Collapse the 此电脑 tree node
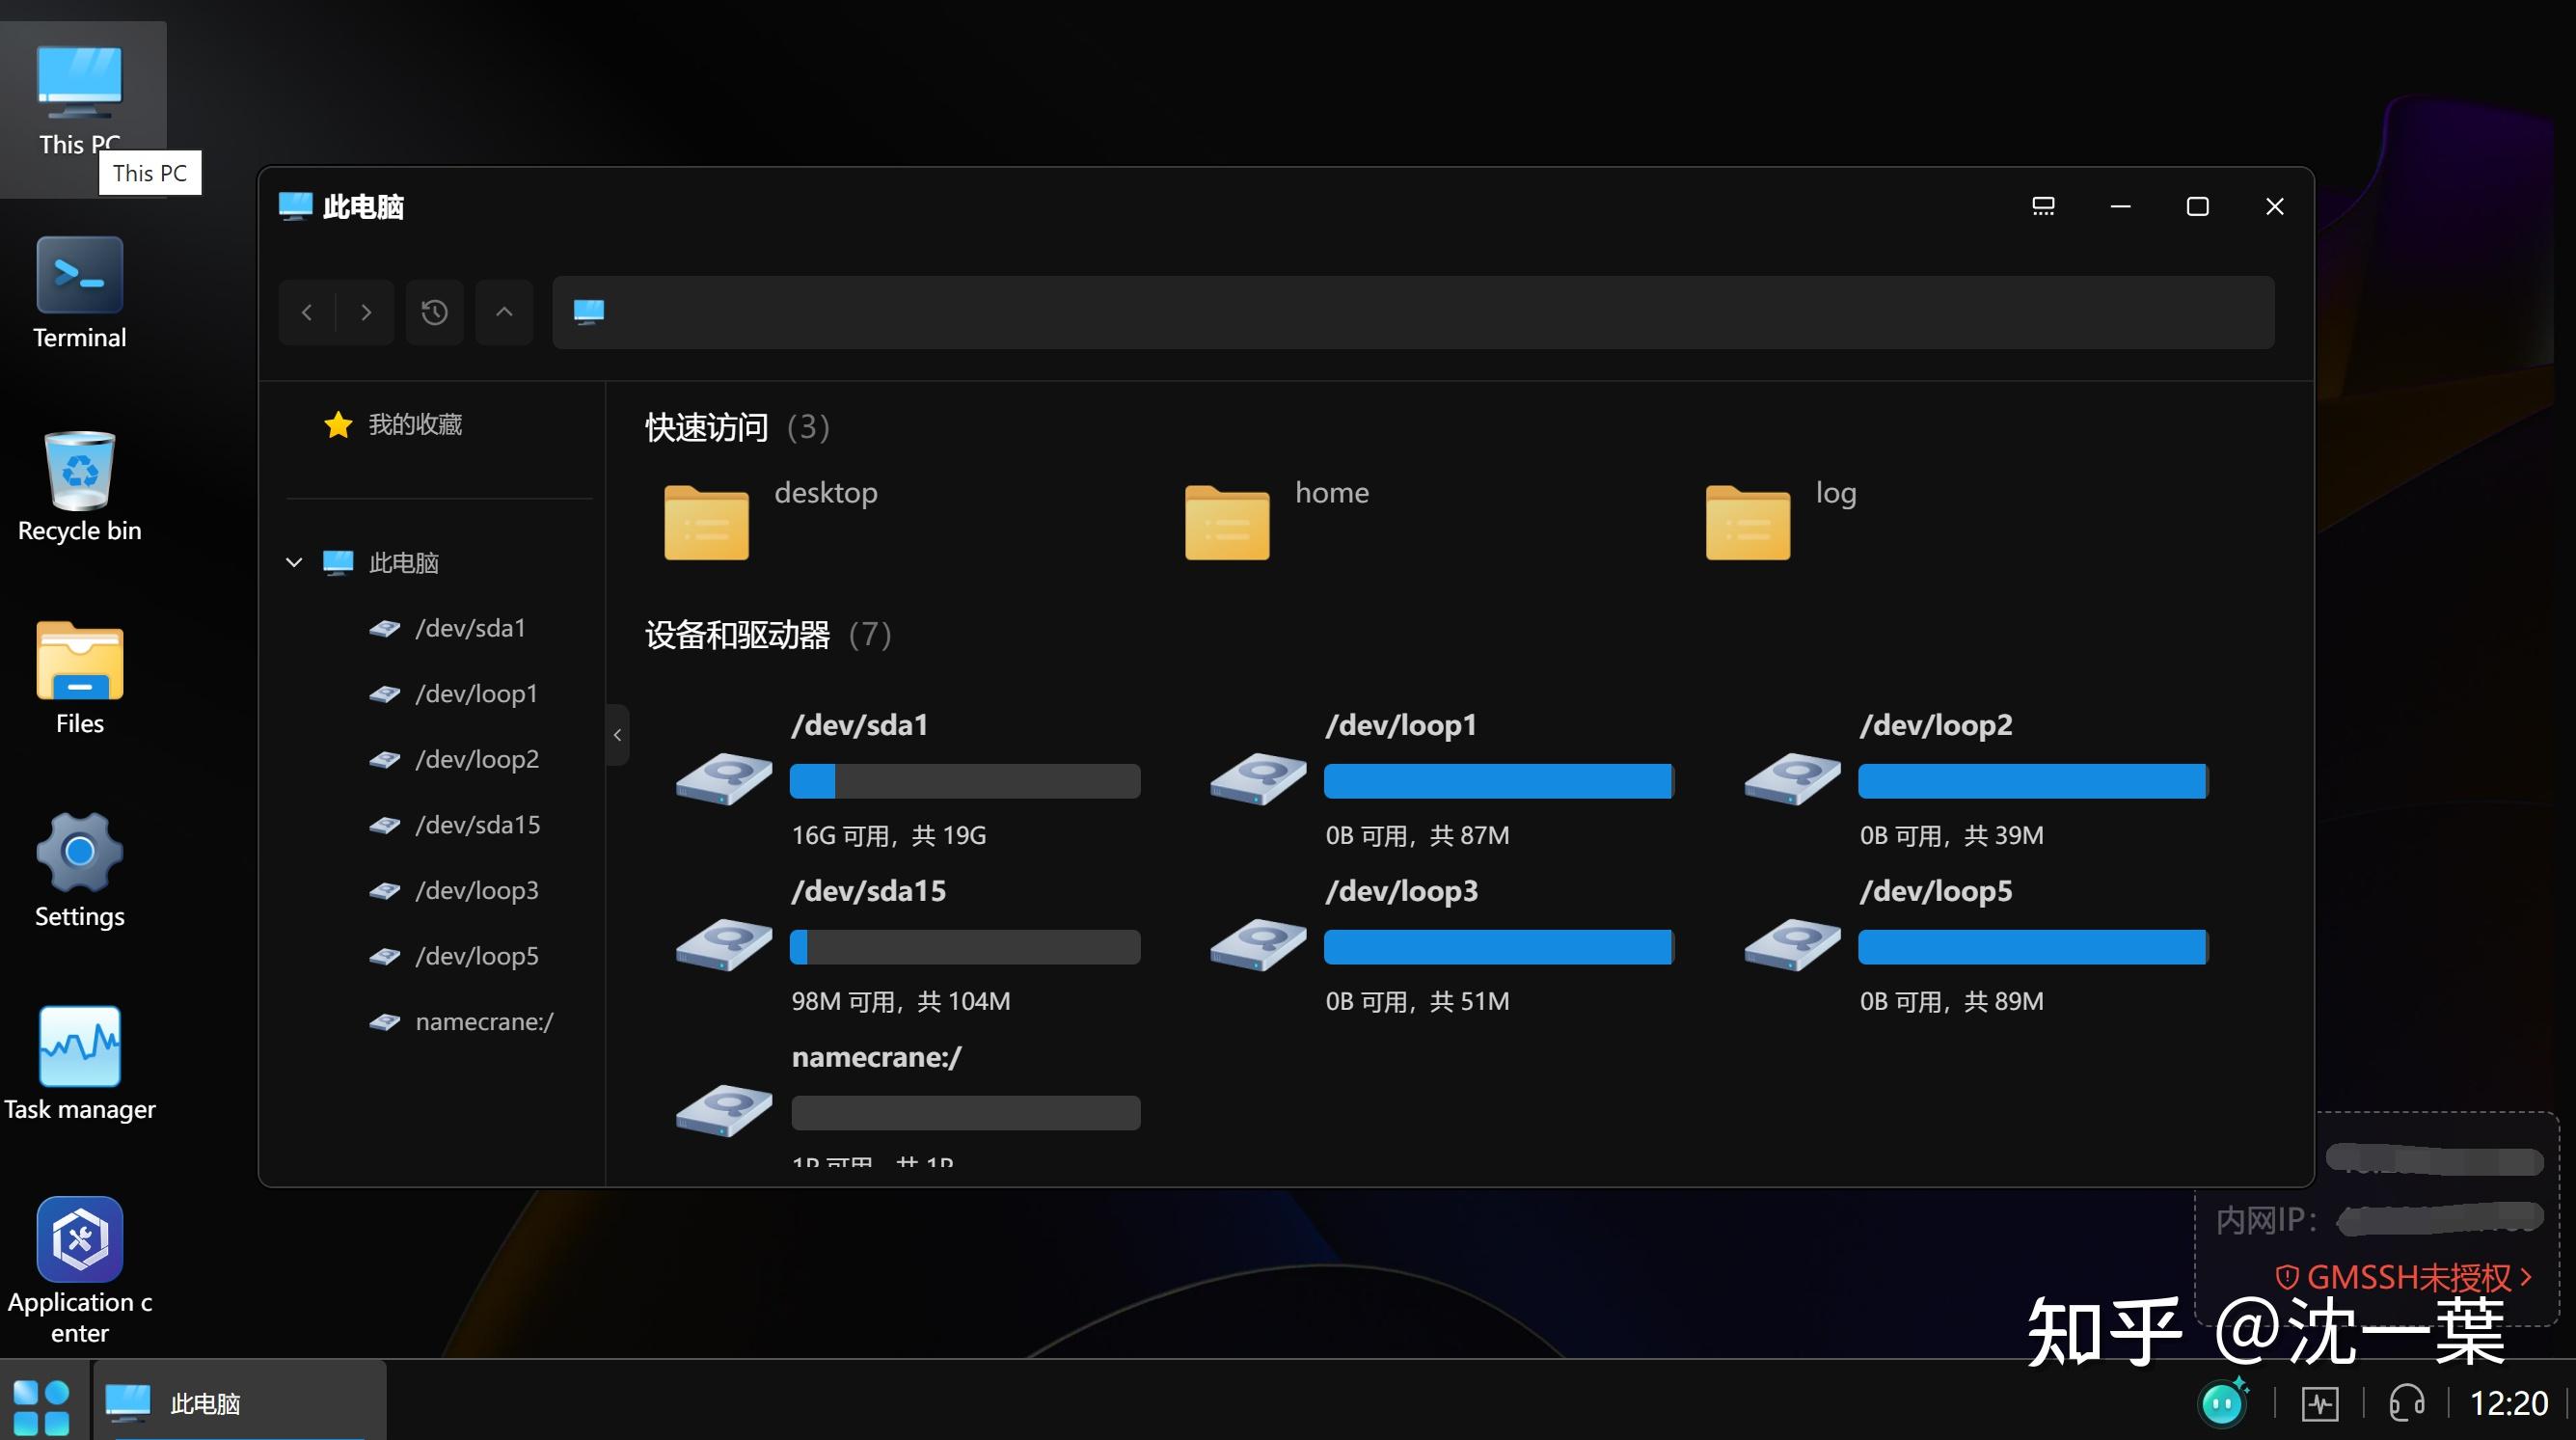 coord(294,562)
